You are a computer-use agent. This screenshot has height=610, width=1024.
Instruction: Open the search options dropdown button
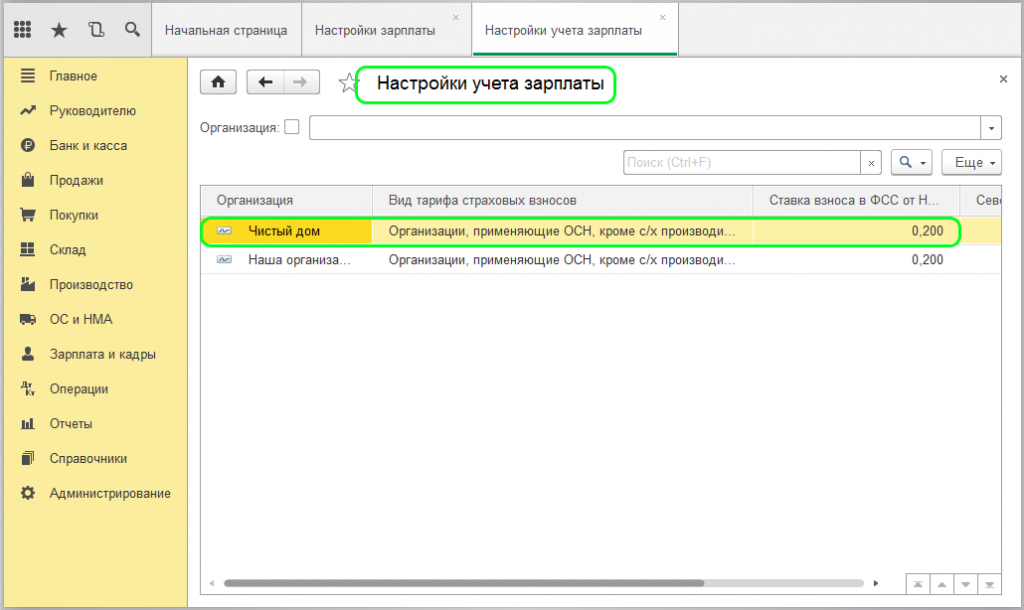coord(912,163)
